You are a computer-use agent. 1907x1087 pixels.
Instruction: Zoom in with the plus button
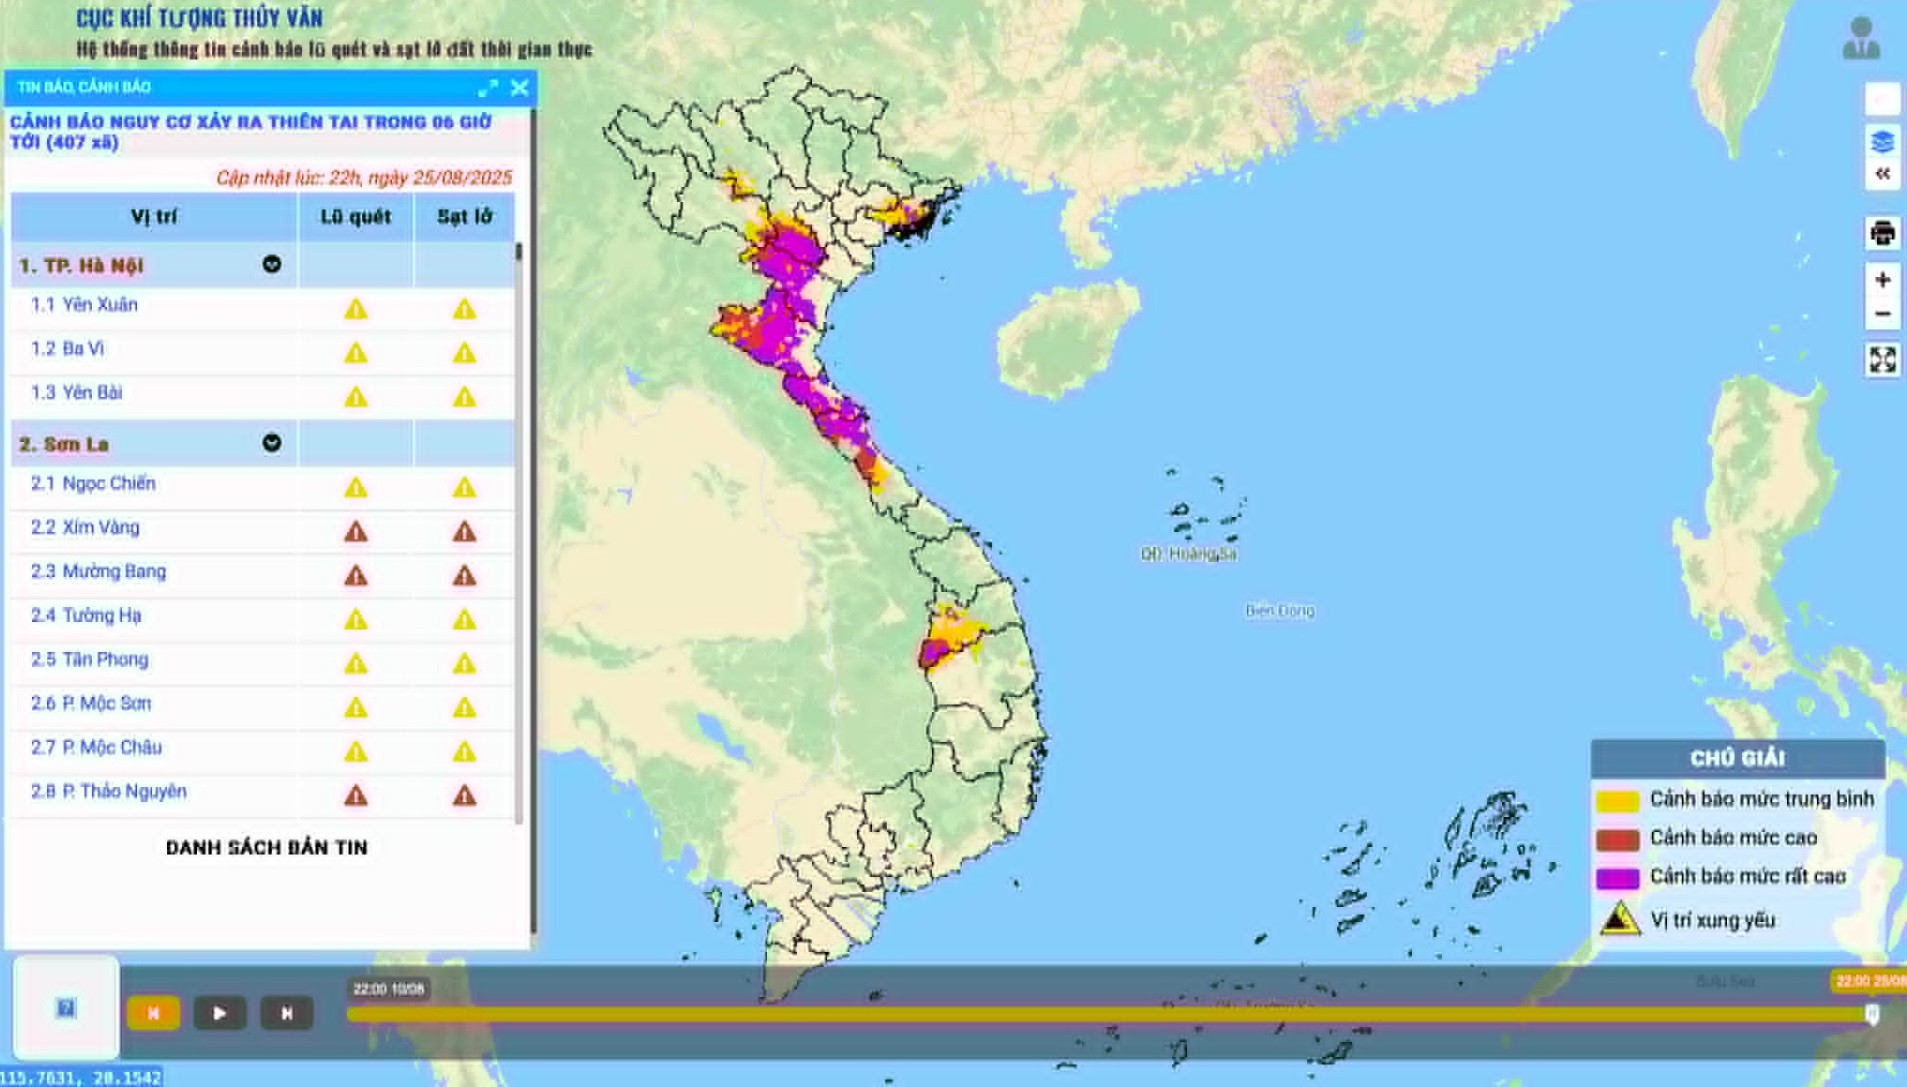(x=1882, y=280)
